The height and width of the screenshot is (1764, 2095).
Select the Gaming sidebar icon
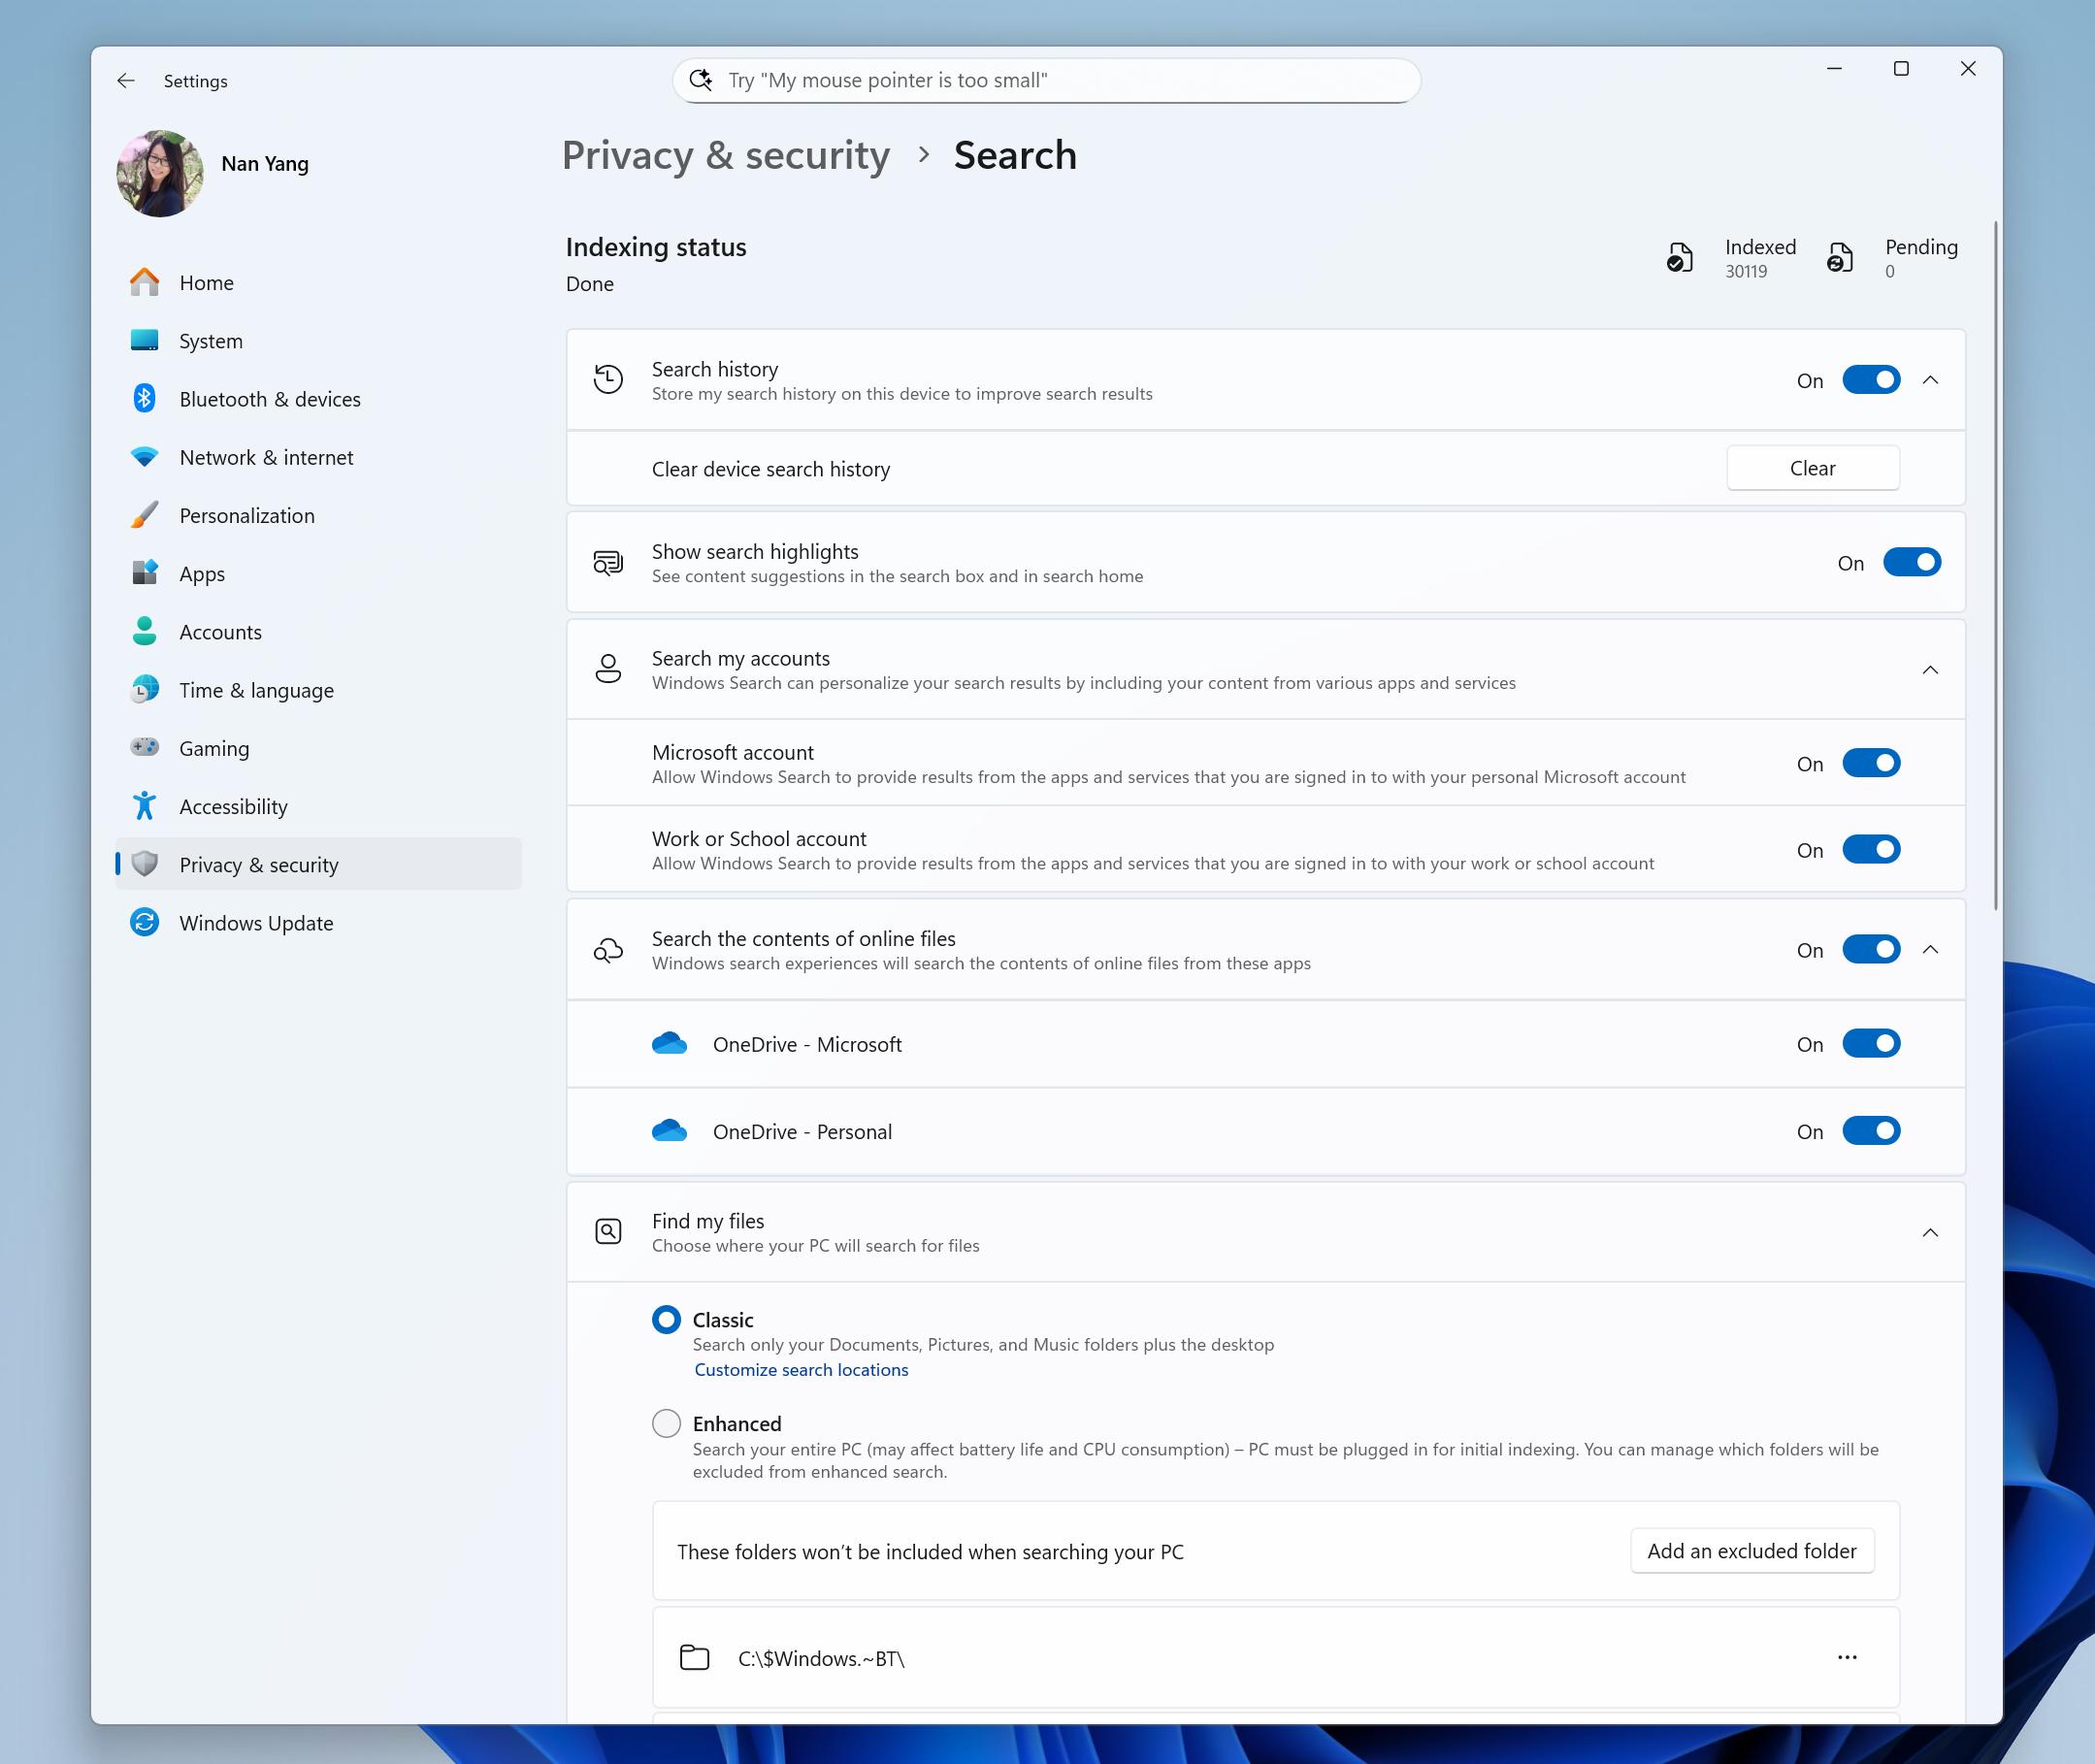144,747
